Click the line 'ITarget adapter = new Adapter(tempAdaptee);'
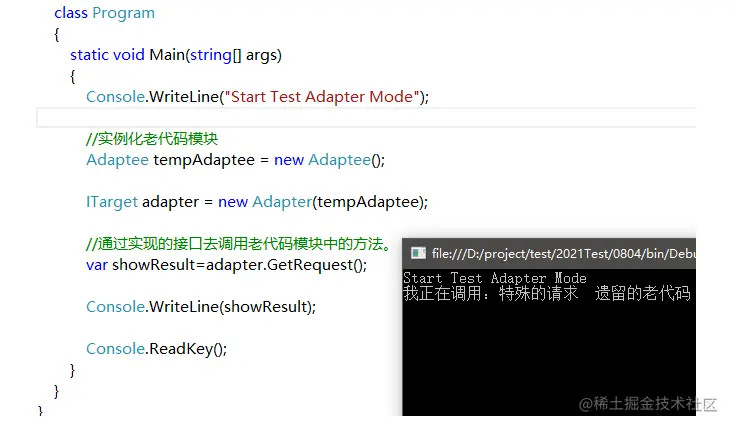This screenshot has width=732, height=428. point(257,202)
